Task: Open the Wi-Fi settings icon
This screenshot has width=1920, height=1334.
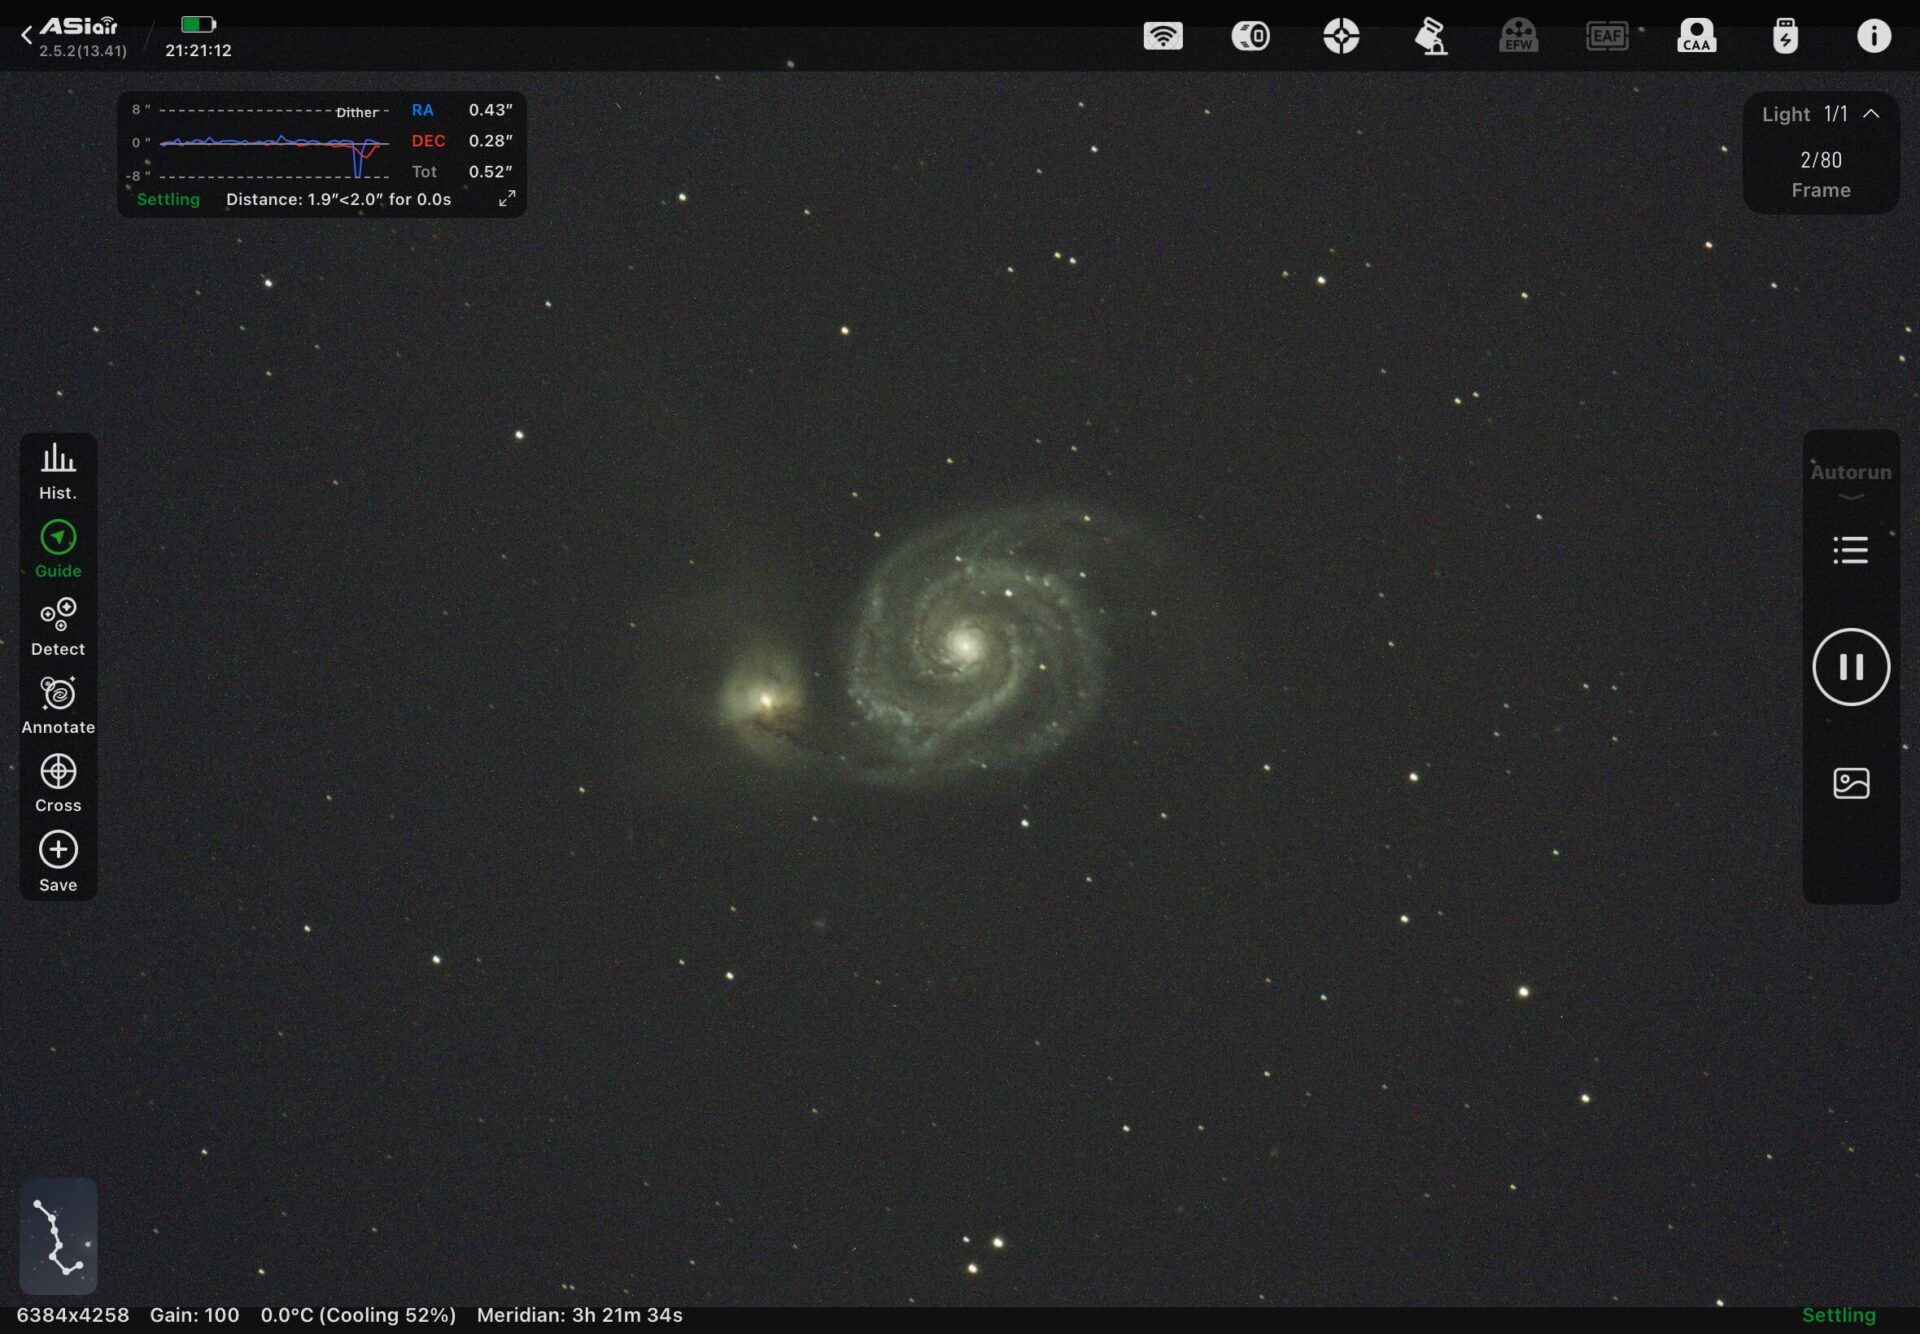Action: [x=1163, y=36]
